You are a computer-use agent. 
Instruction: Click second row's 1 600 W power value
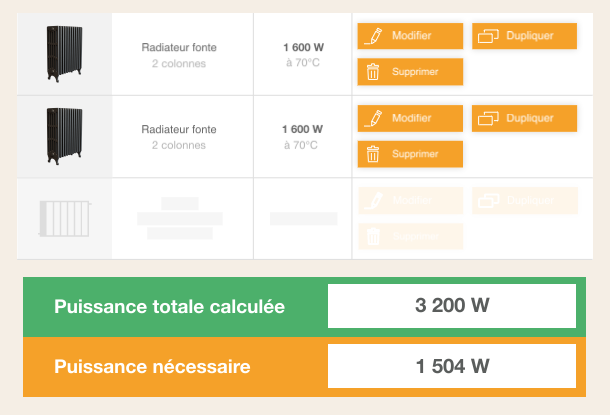[302, 129]
